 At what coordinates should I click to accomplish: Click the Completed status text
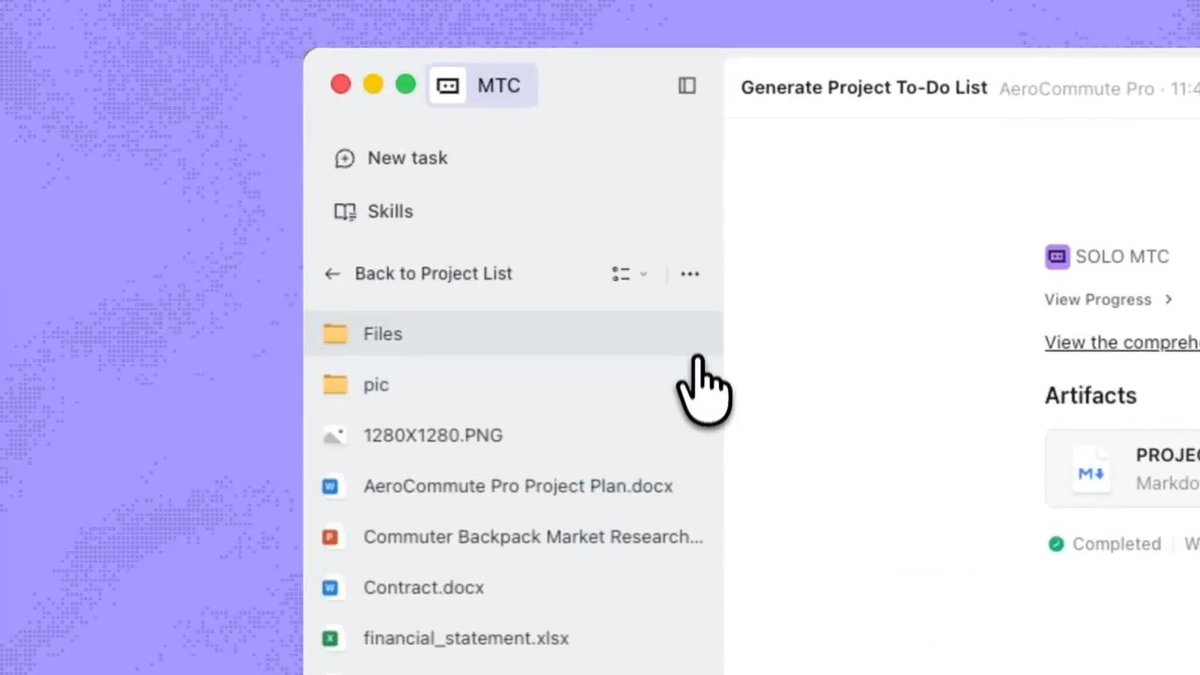click(1117, 544)
